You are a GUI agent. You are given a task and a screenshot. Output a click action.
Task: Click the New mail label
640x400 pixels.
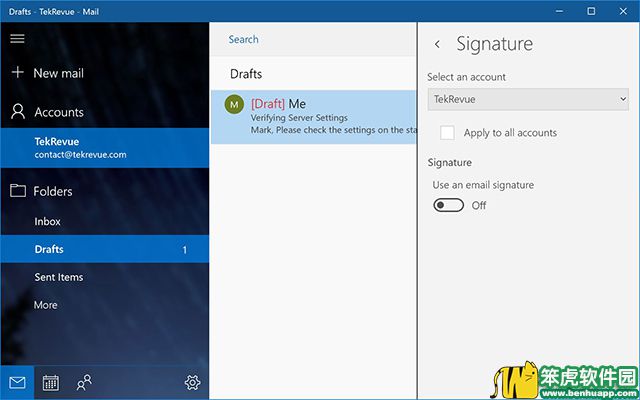(59, 73)
